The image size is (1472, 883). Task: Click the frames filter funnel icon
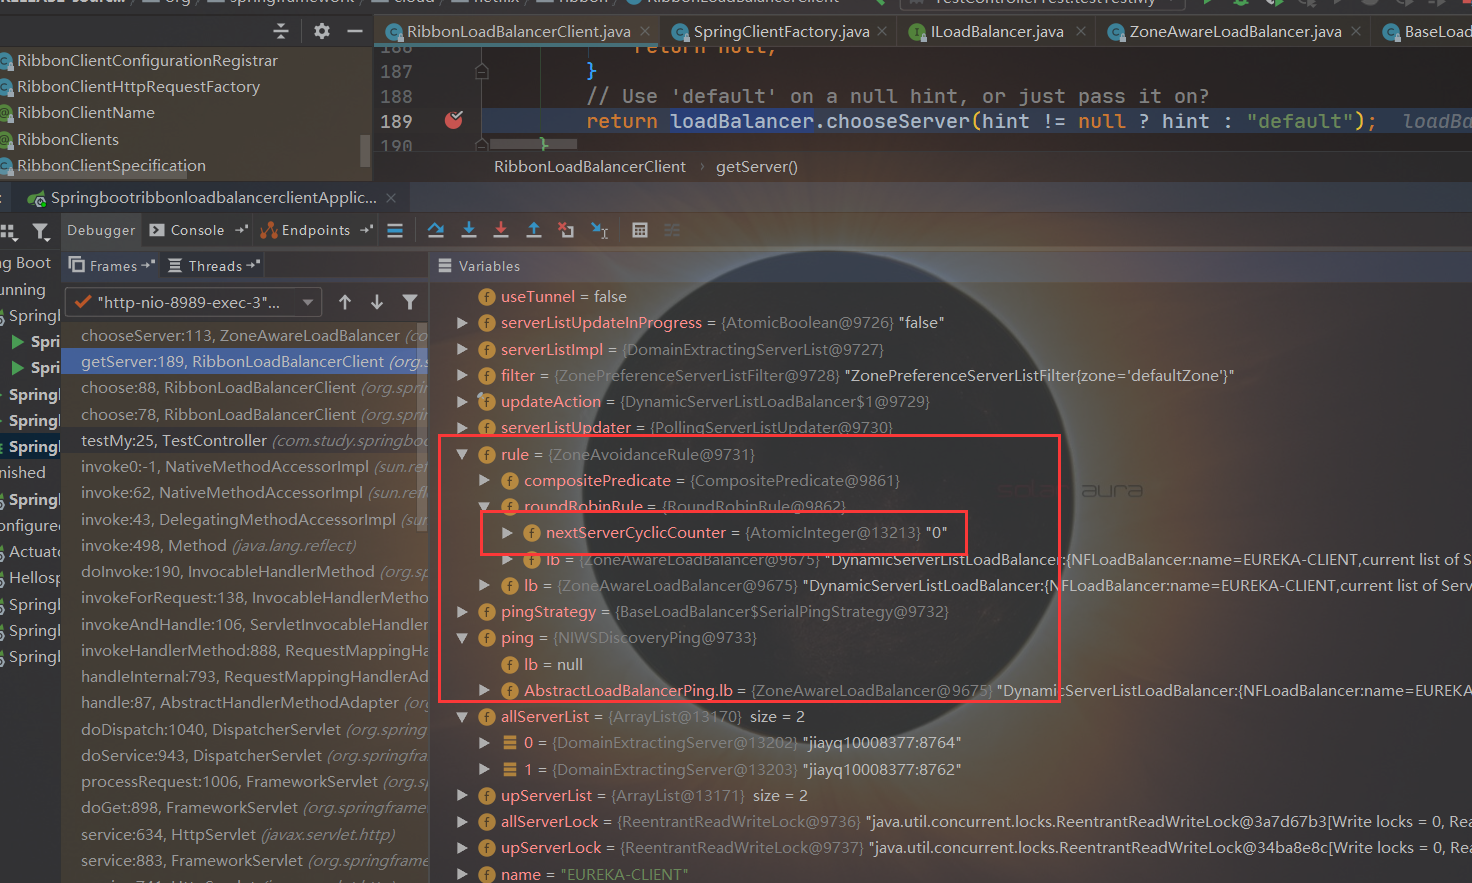[410, 302]
